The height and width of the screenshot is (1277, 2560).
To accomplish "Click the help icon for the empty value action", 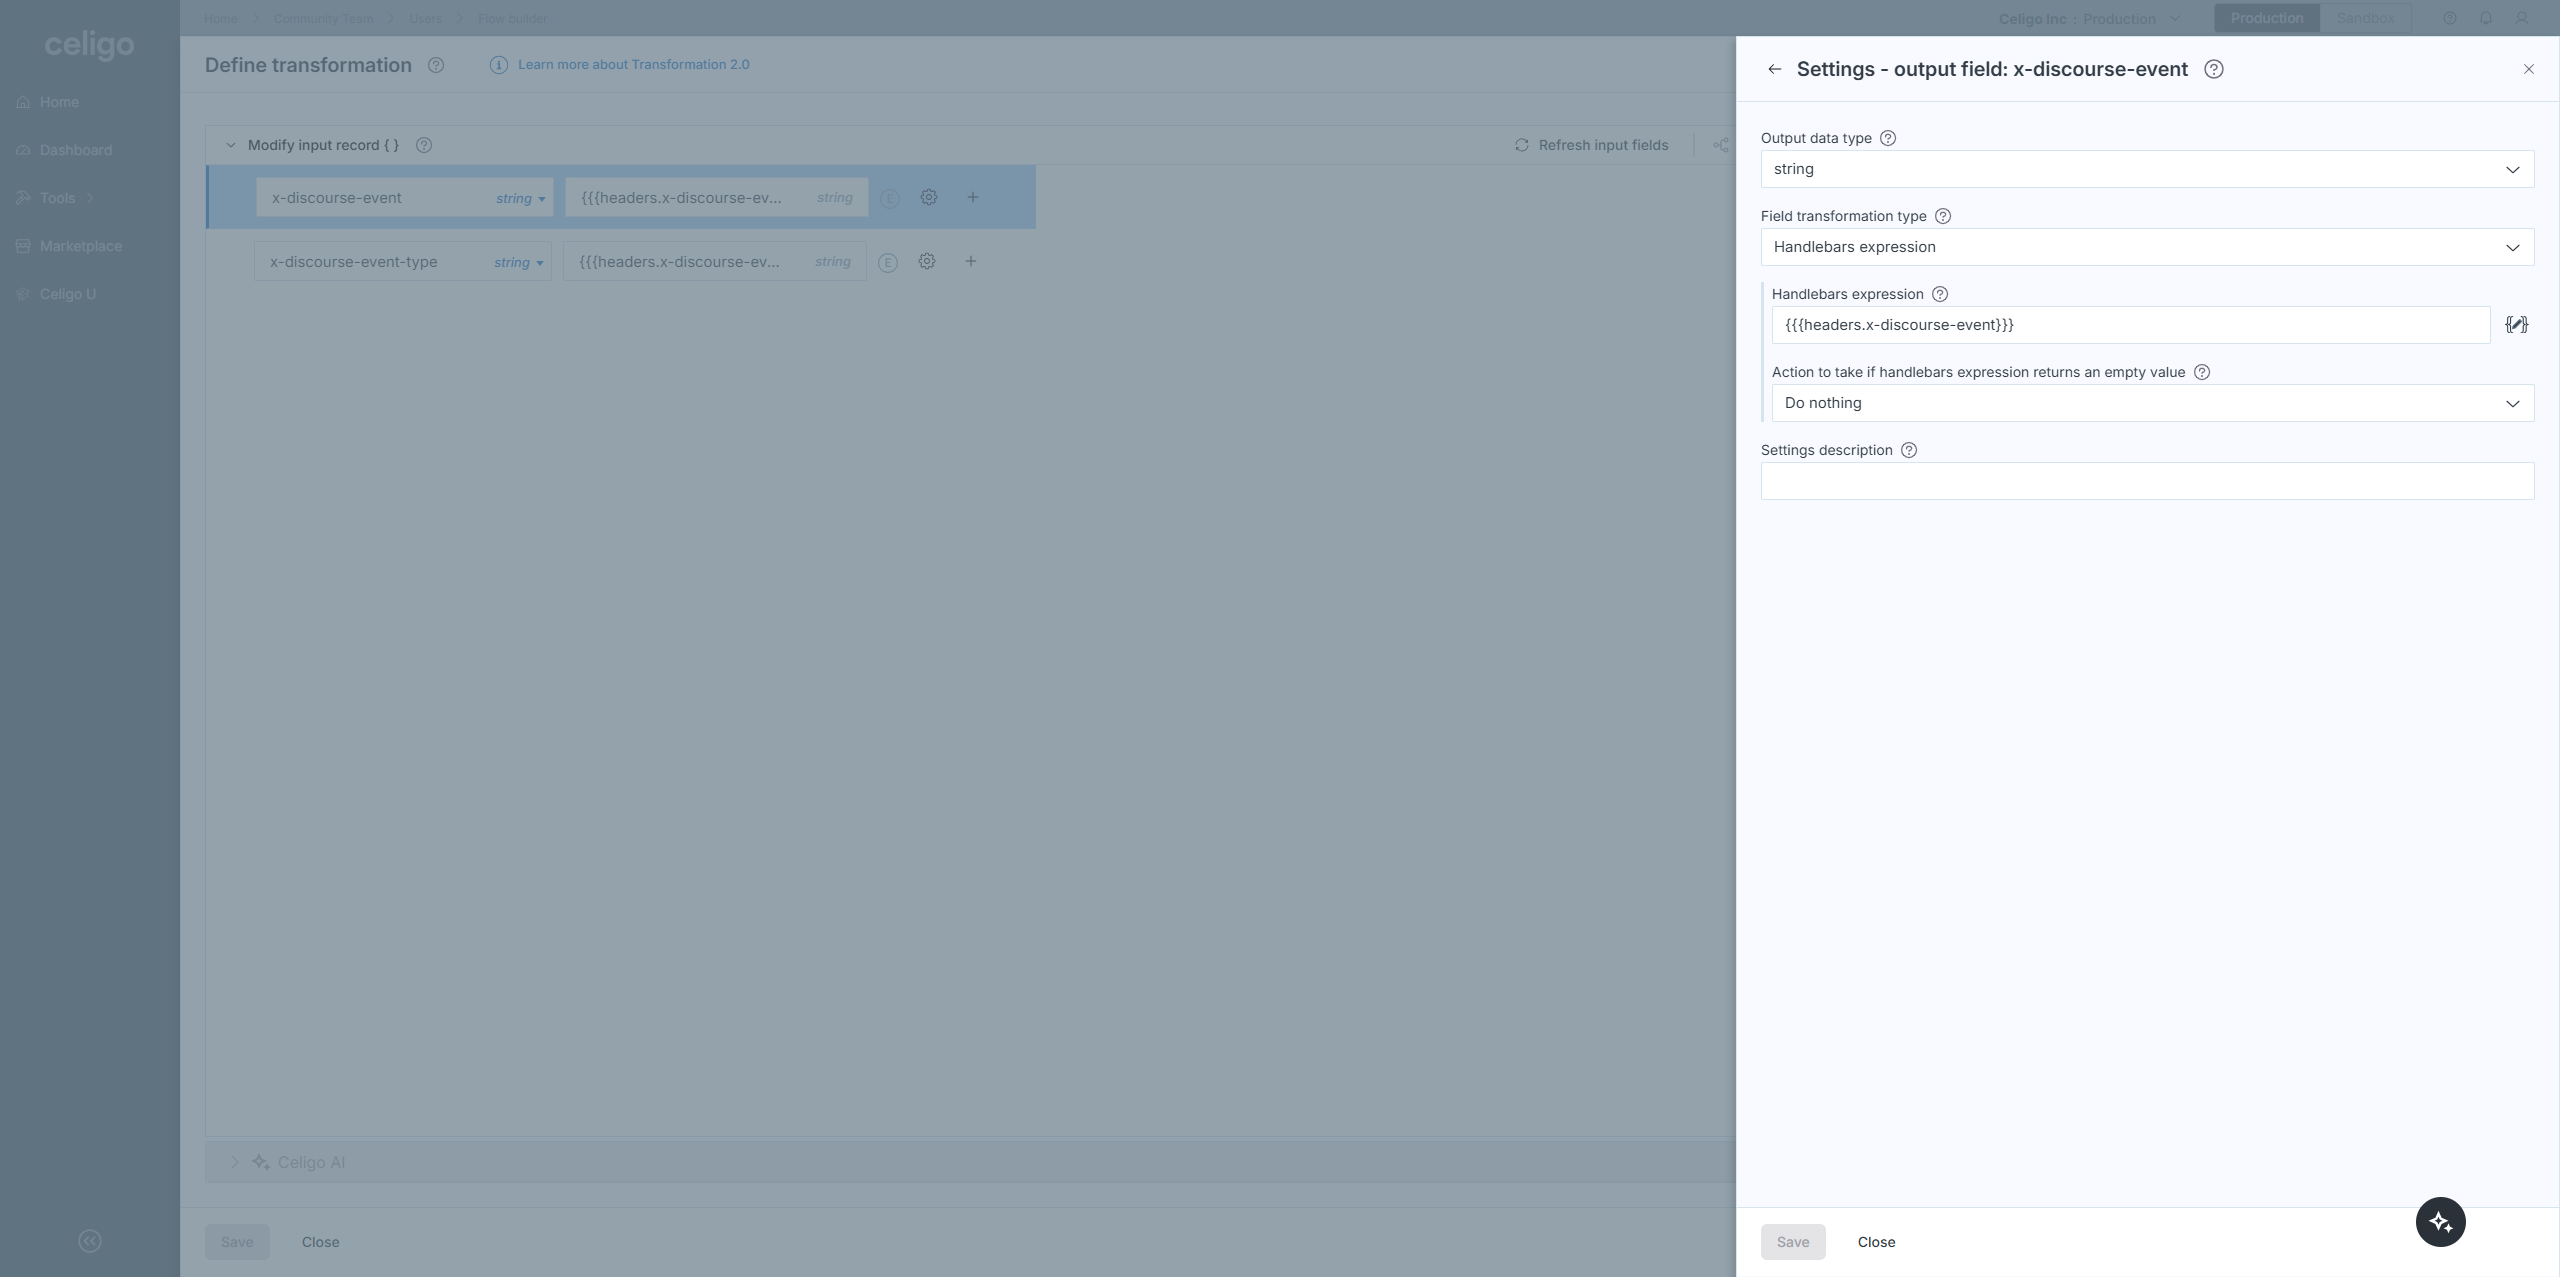I will click(2202, 372).
